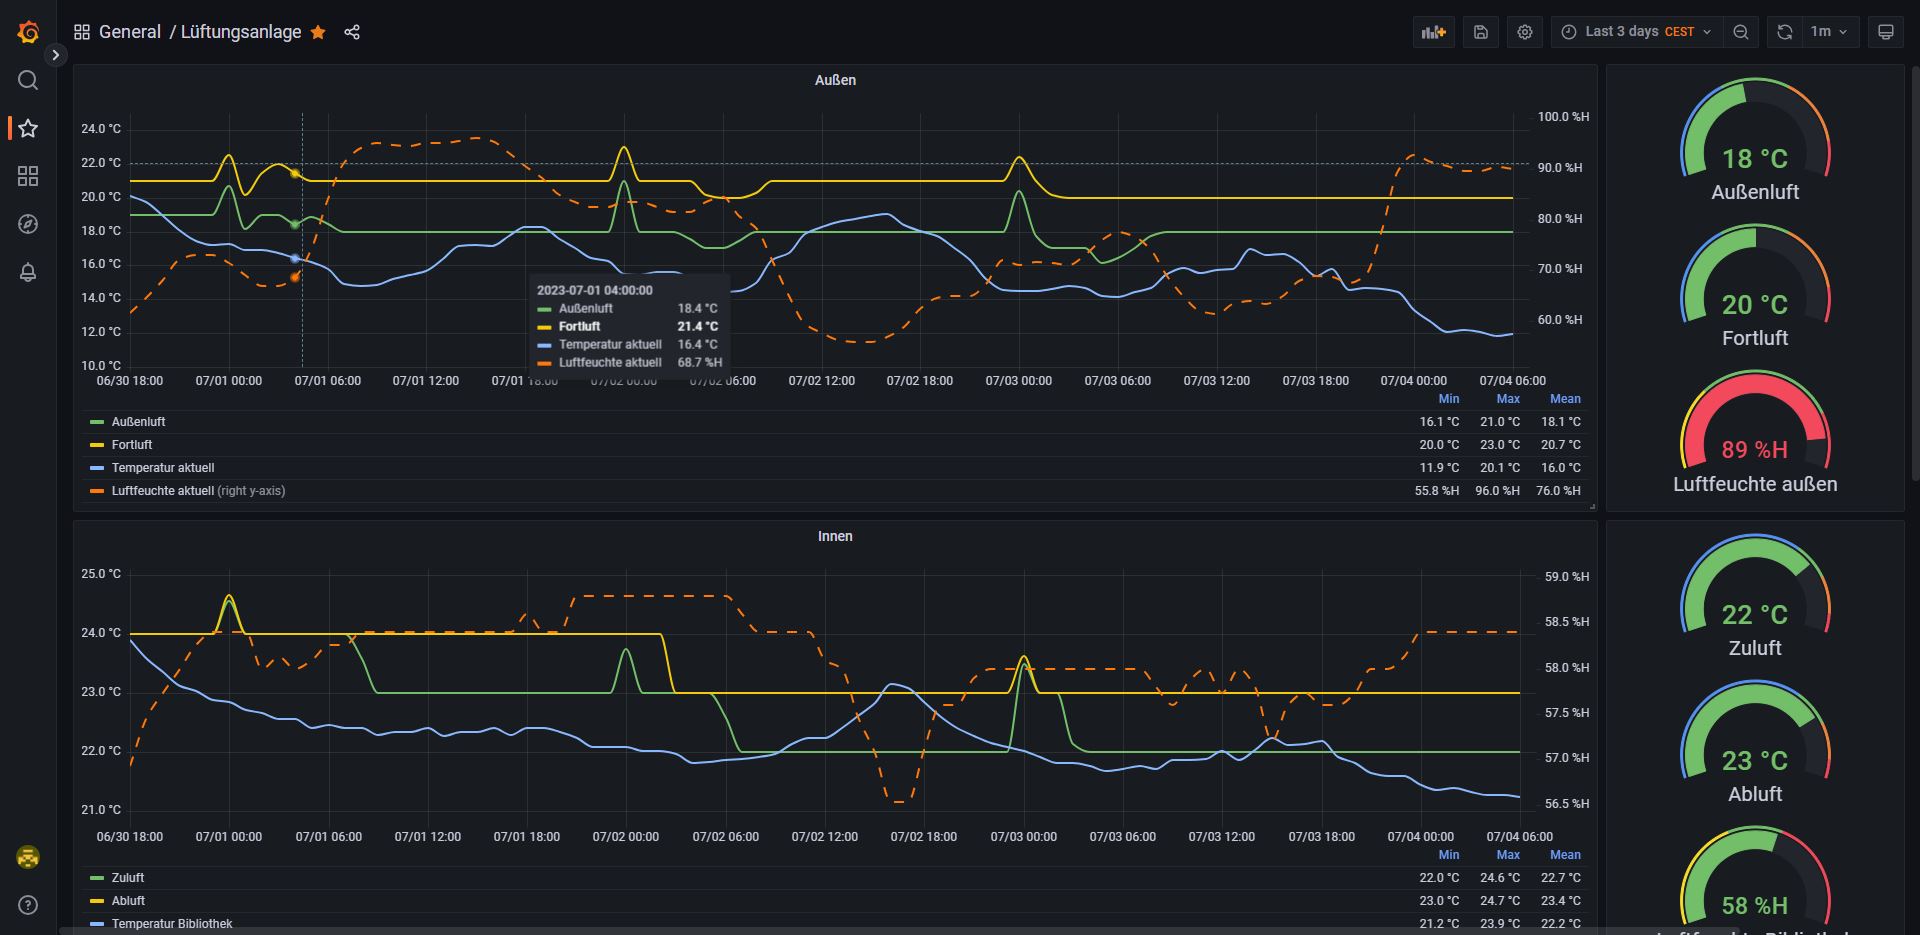Open the search dashboards icon
The image size is (1920, 935).
pyautogui.click(x=28, y=80)
